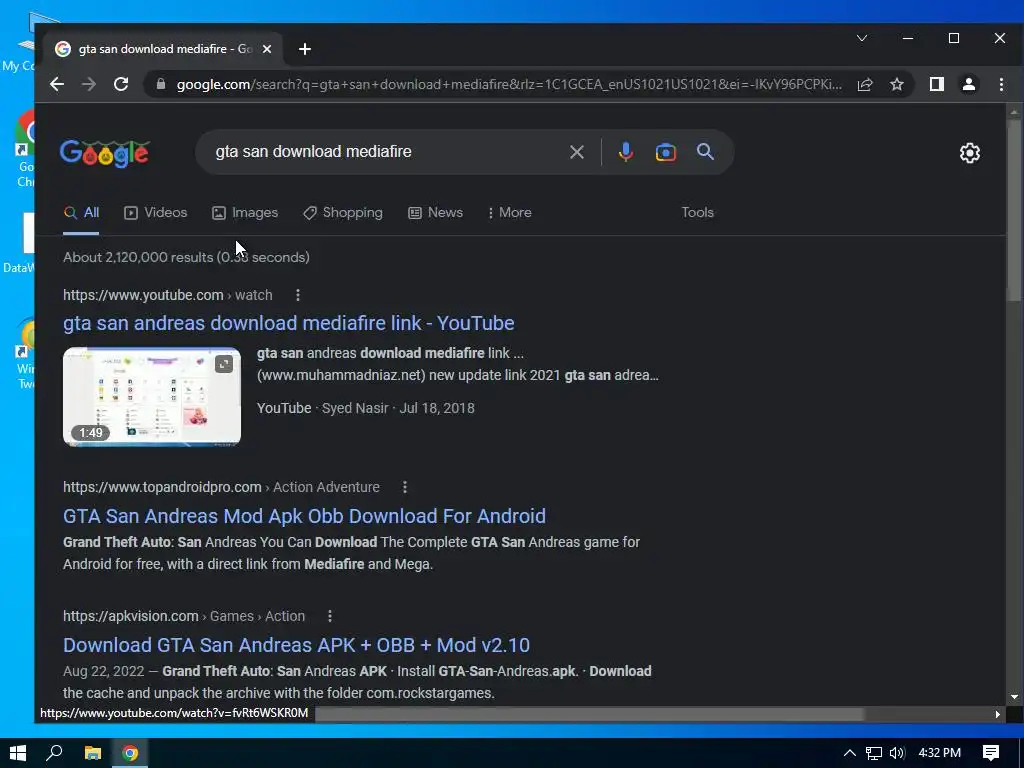Close the gta san download mediafire tab
The image size is (1024, 768).
pyautogui.click(x=266, y=49)
